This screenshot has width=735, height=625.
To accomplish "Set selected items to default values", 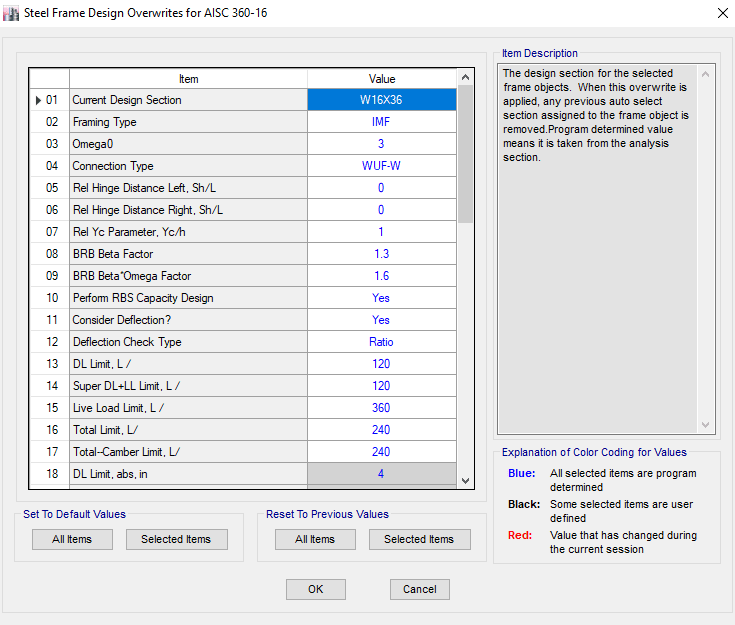I will (177, 539).
